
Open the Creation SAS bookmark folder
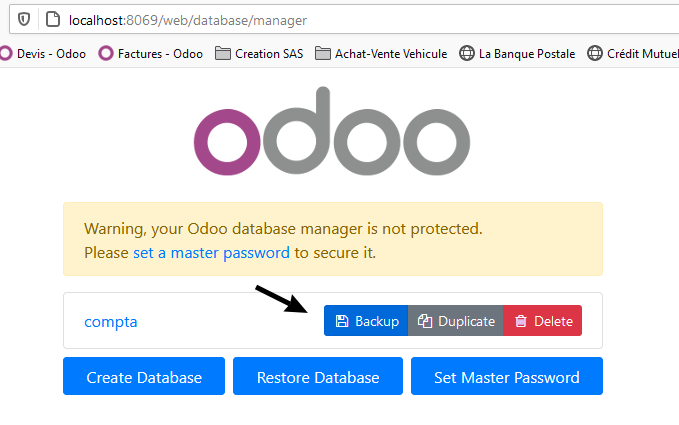[x=259, y=54]
